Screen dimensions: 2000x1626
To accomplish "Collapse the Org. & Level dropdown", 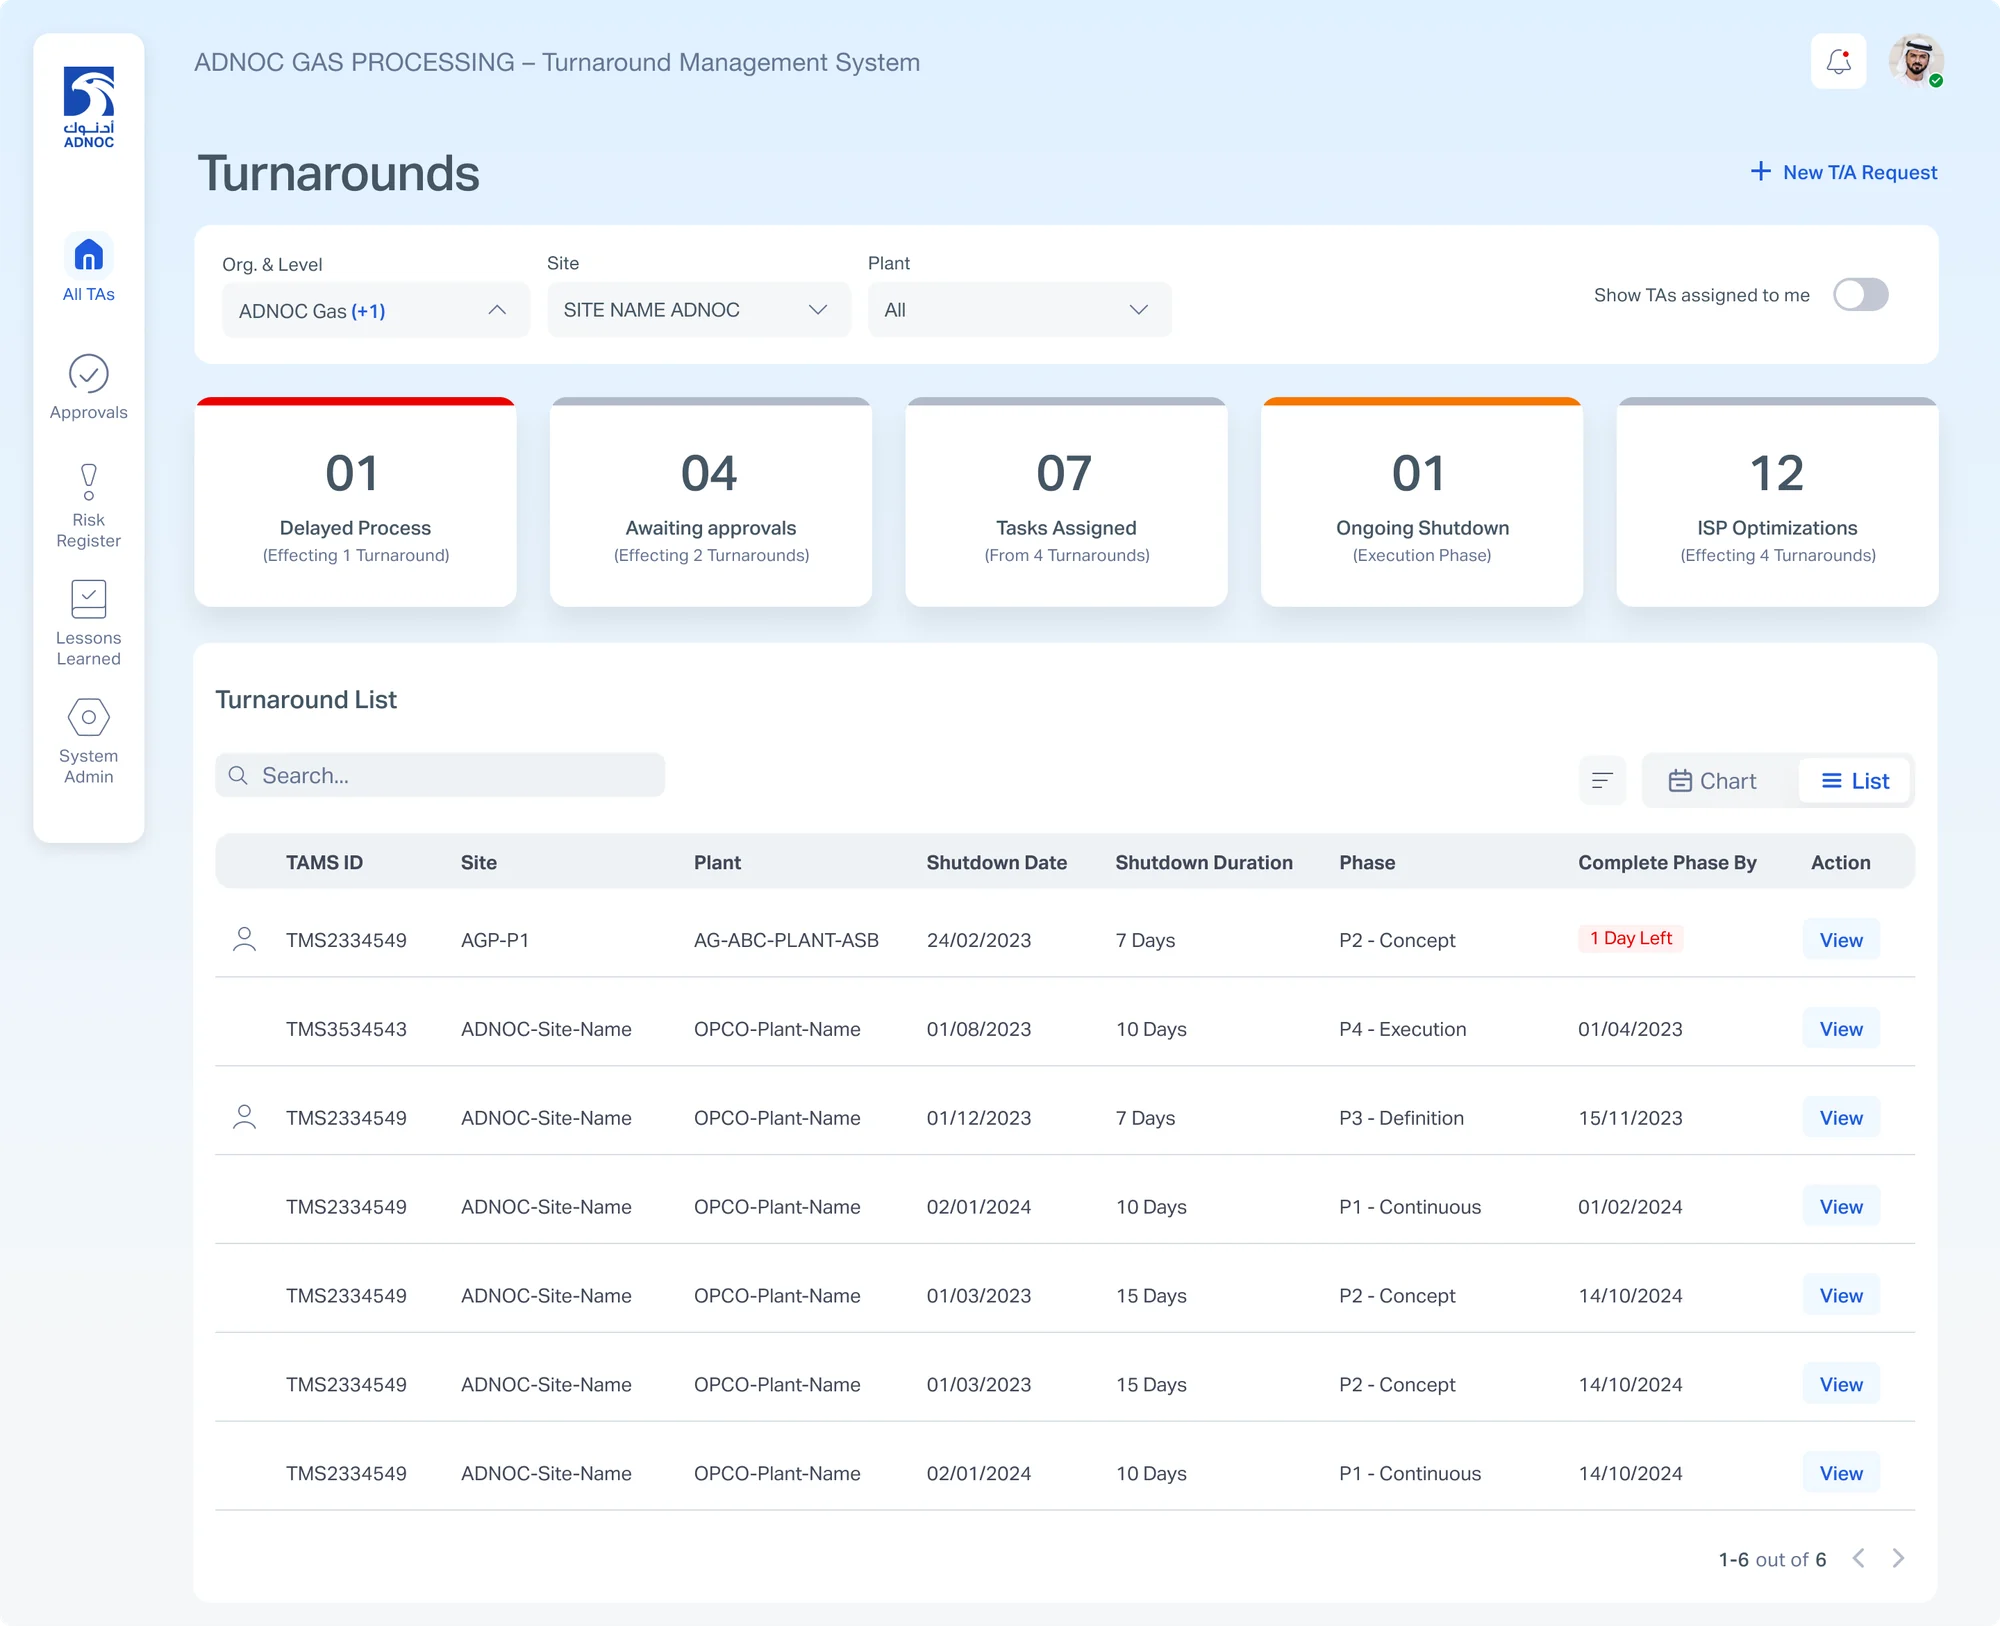I will pos(375,310).
